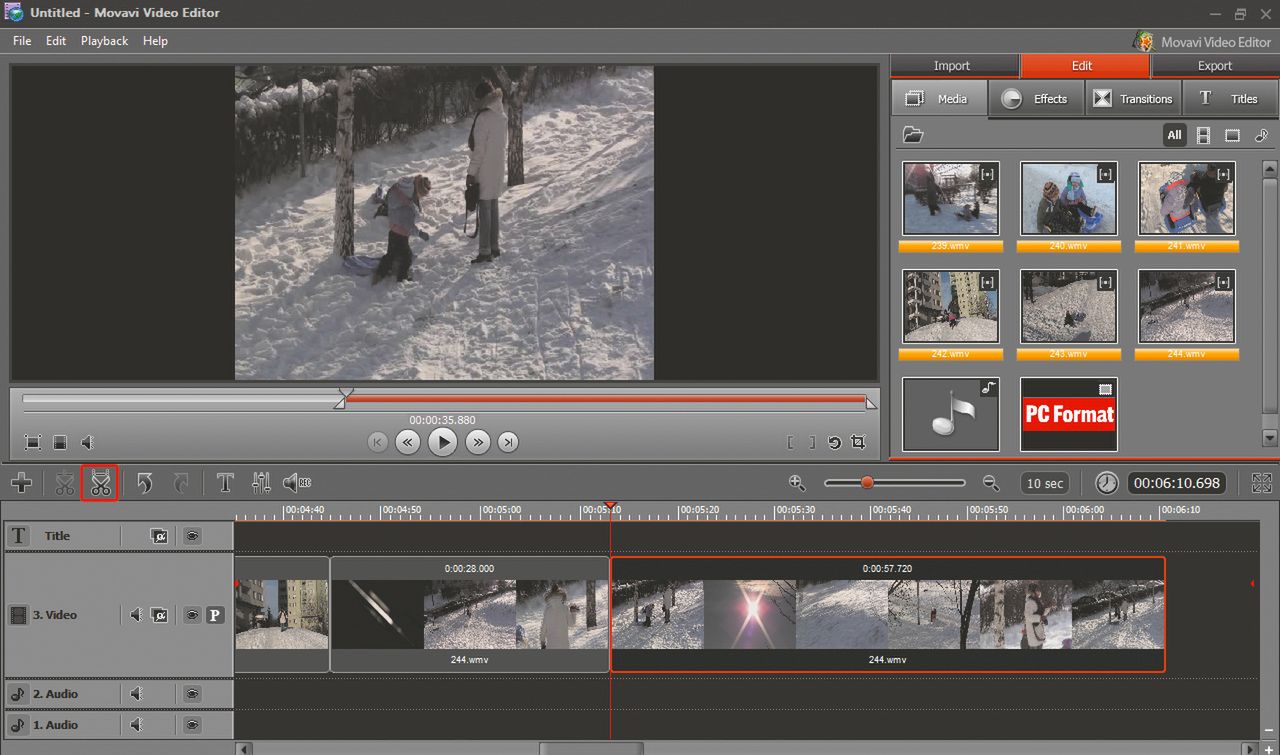Filter media by image icon
Screen dimensions: 1280x755
click(1232, 135)
